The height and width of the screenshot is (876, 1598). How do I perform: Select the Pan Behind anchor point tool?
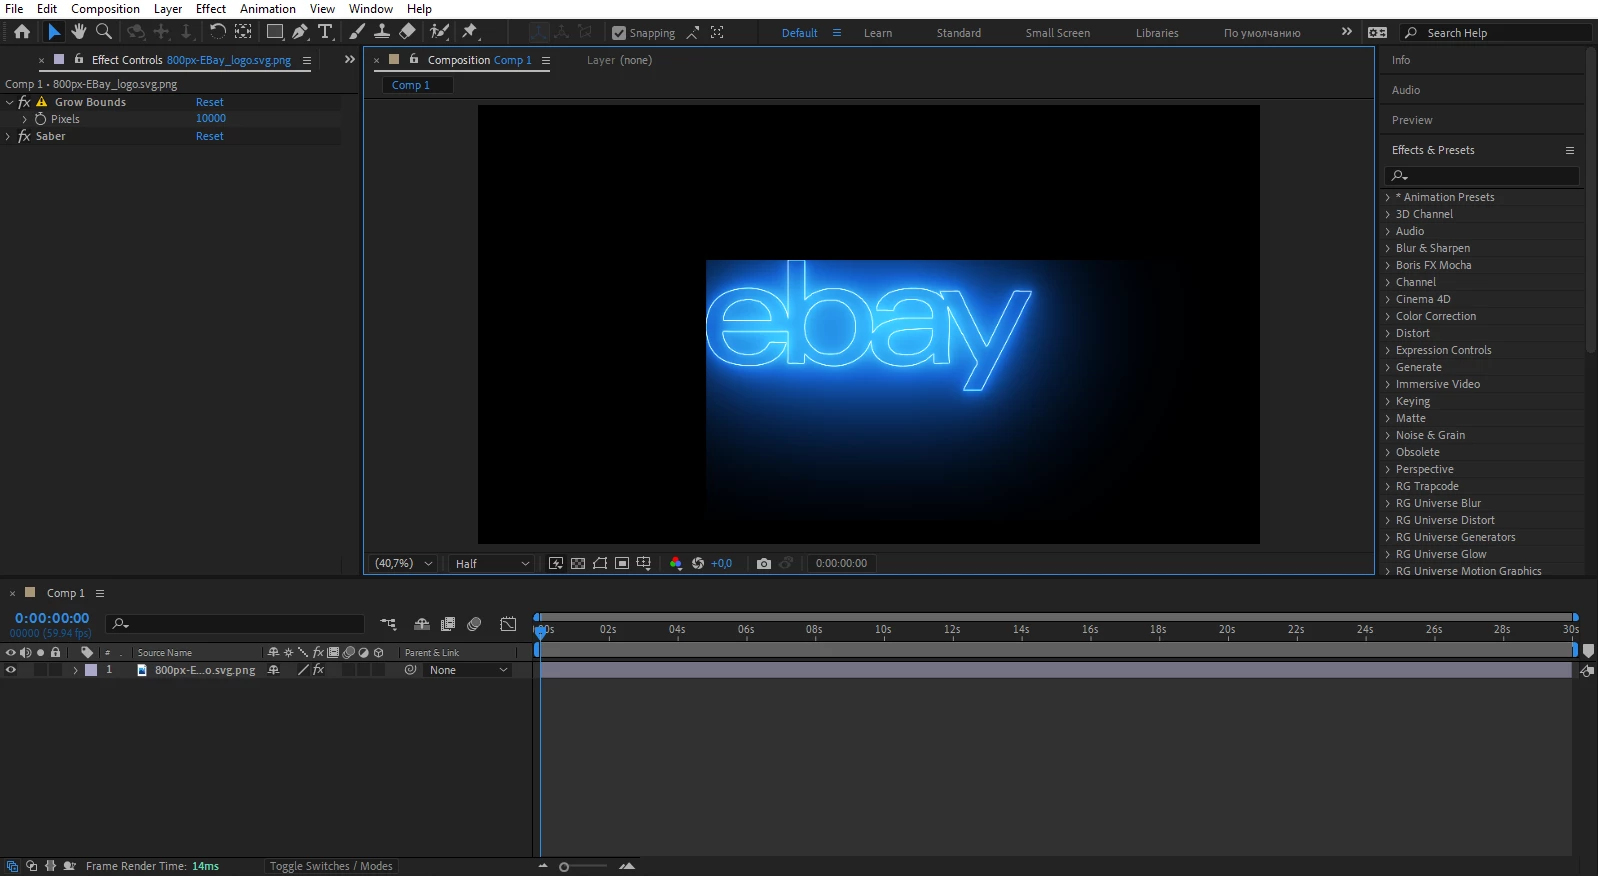(x=243, y=32)
